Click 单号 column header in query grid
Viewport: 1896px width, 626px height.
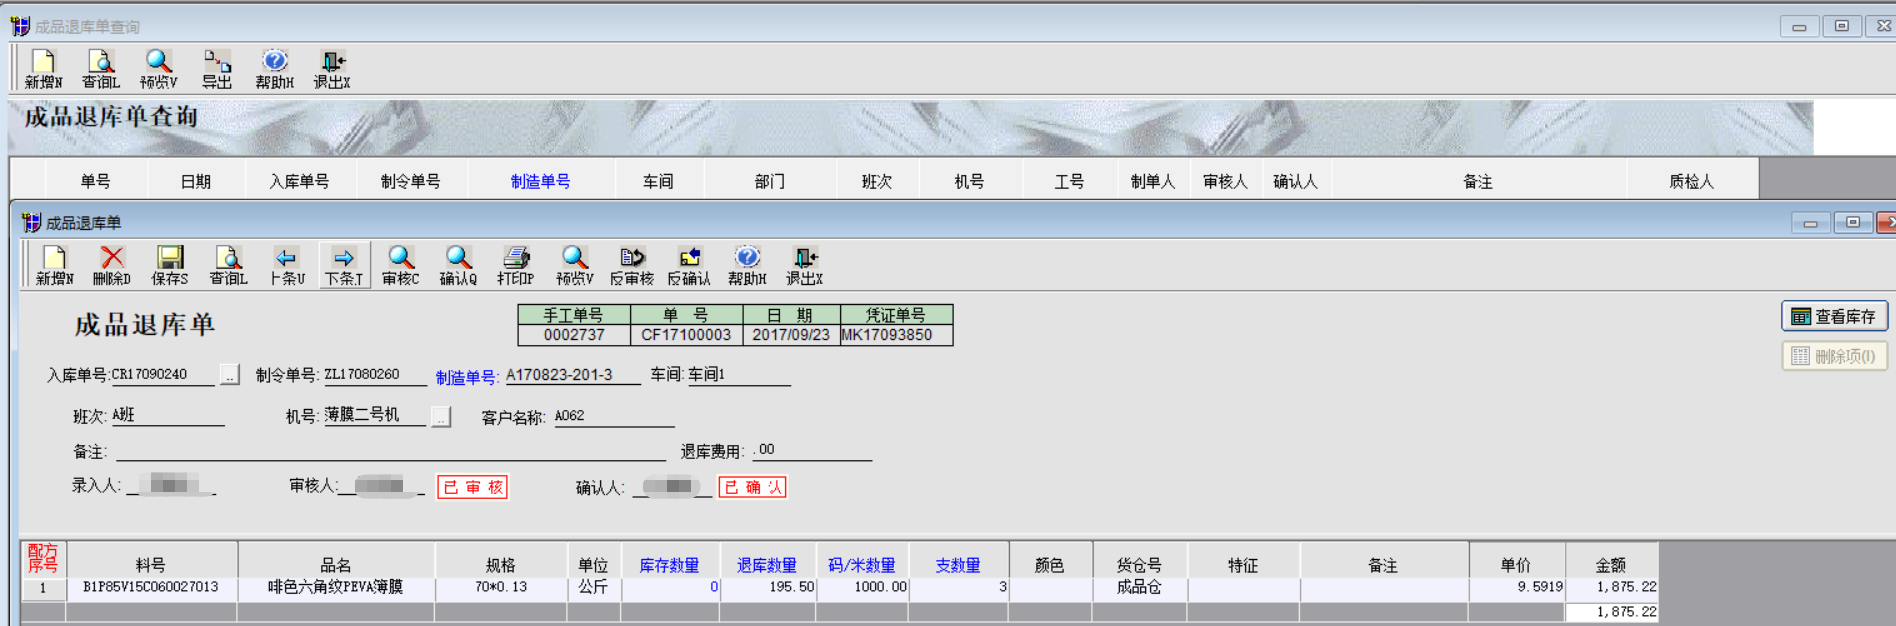[96, 181]
